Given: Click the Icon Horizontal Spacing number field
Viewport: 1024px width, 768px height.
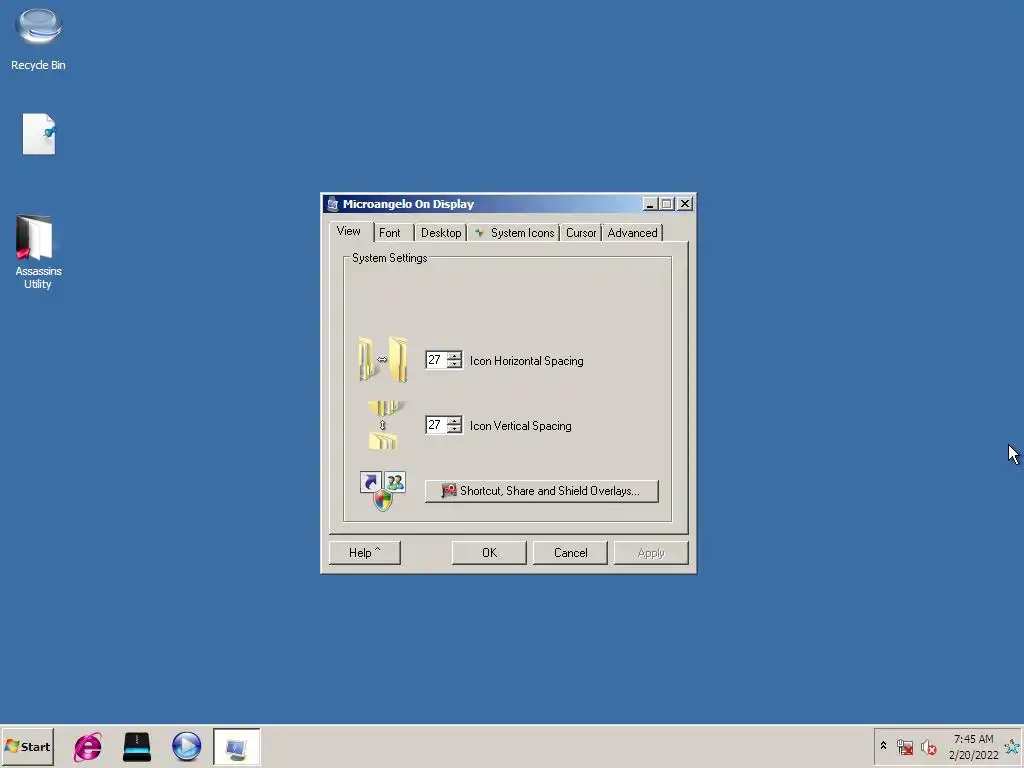Looking at the screenshot, I should click(436, 360).
